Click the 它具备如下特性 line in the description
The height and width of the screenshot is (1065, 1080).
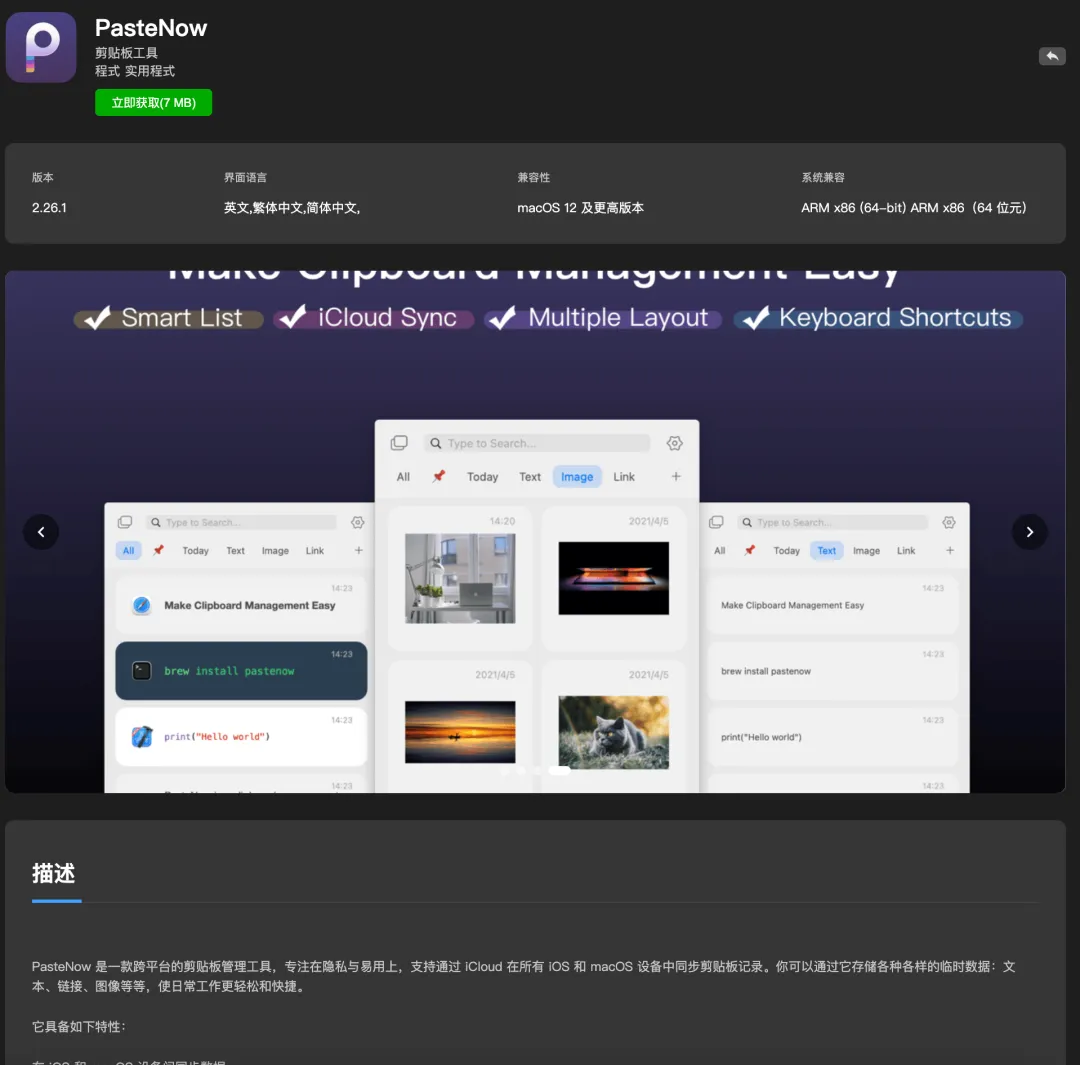point(79,1026)
